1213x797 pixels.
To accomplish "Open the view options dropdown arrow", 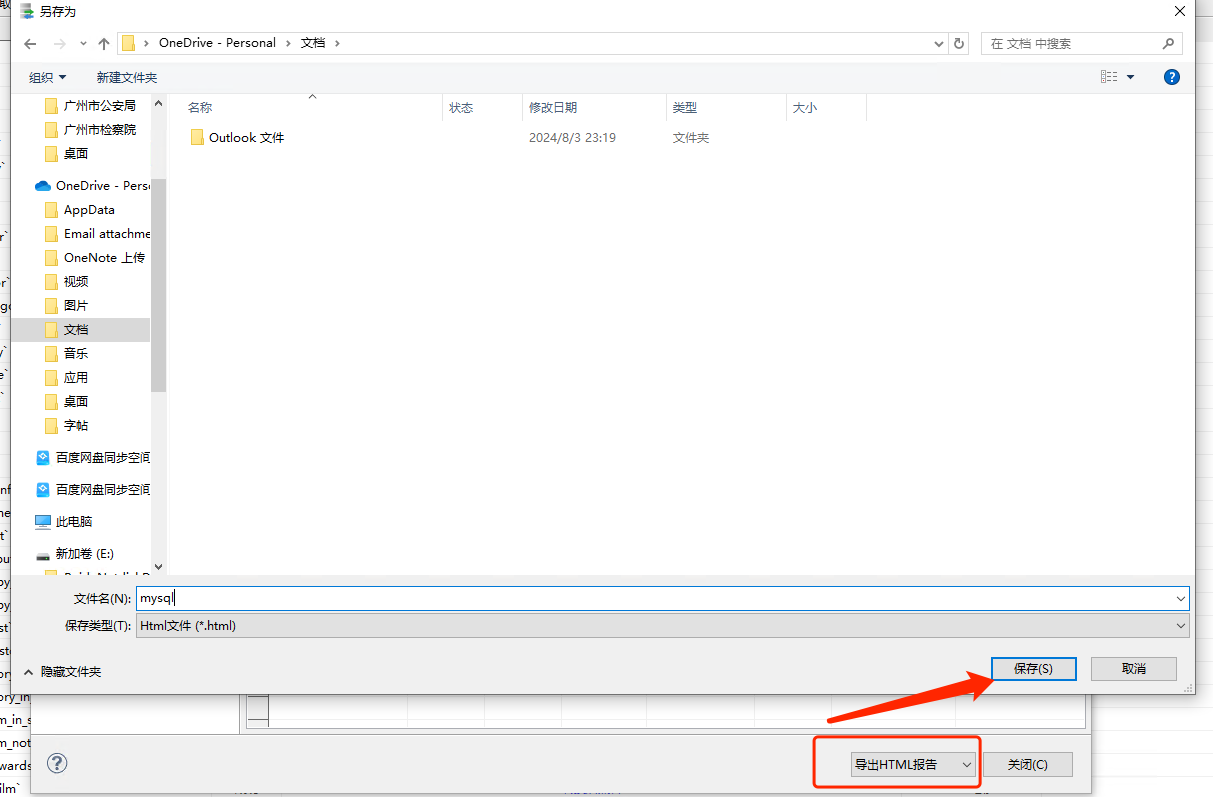I will (x=1131, y=77).
